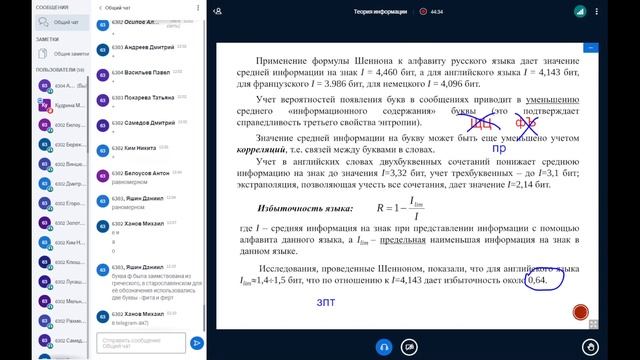Screen dimensions: 640x360
Task: Send the chat message
Action: (x=197, y=343)
